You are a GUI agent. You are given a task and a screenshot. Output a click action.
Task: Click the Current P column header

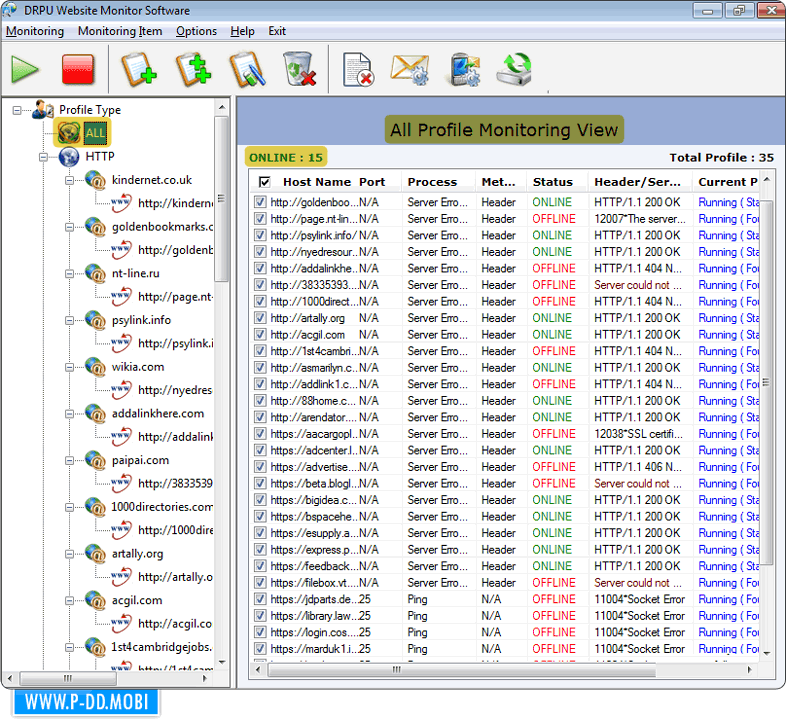[x=727, y=182]
